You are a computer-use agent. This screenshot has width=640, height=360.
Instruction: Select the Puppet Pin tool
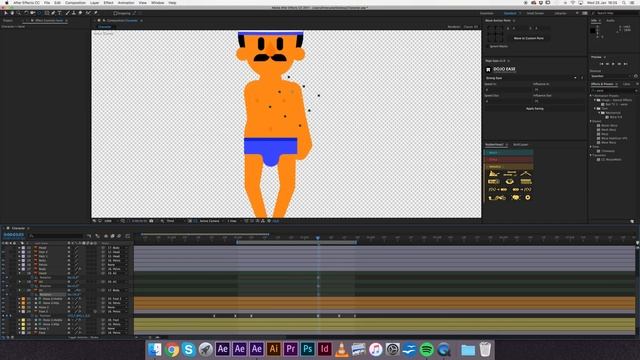pos(96,13)
